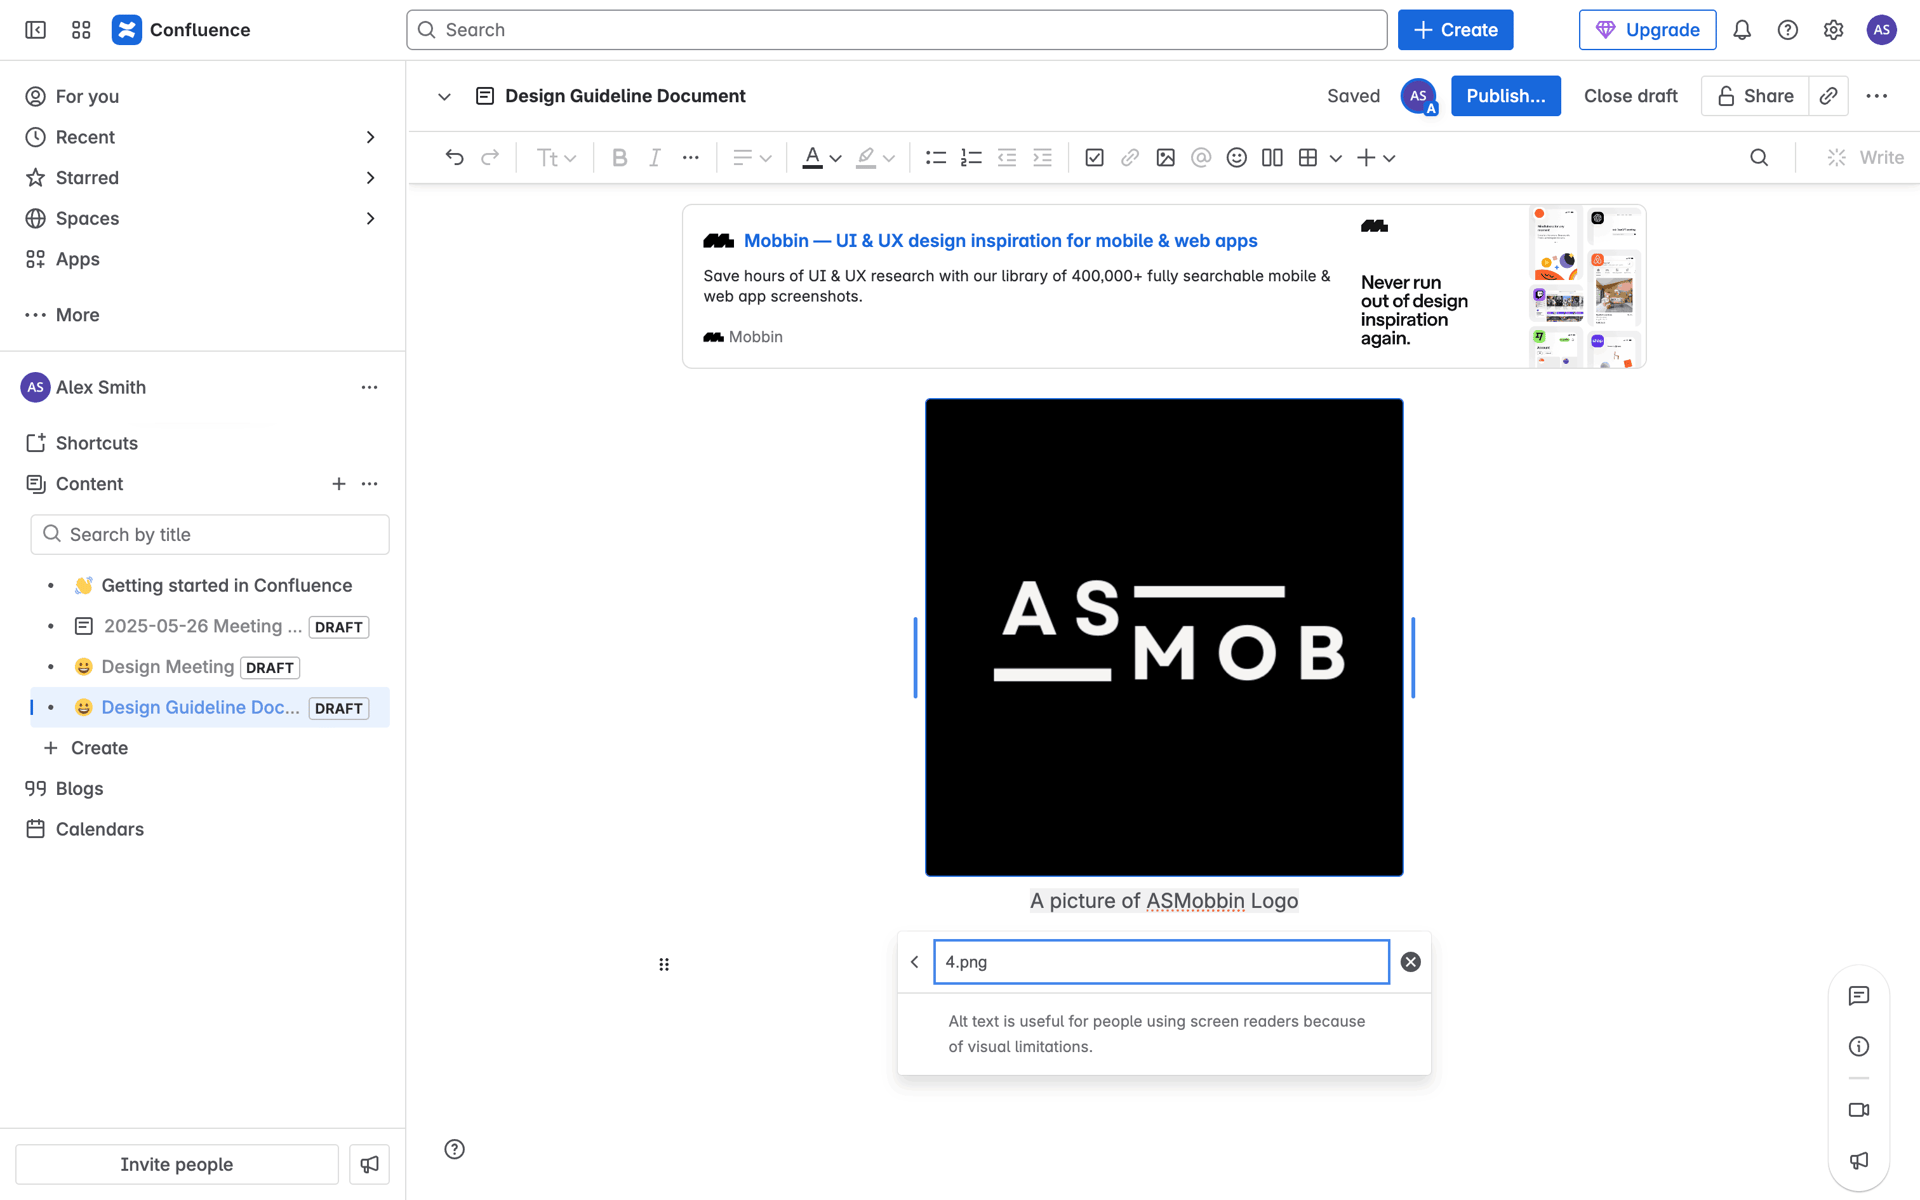The height and width of the screenshot is (1200, 1920).
Task: Outdent the current line
Action: coord(1007,157)
